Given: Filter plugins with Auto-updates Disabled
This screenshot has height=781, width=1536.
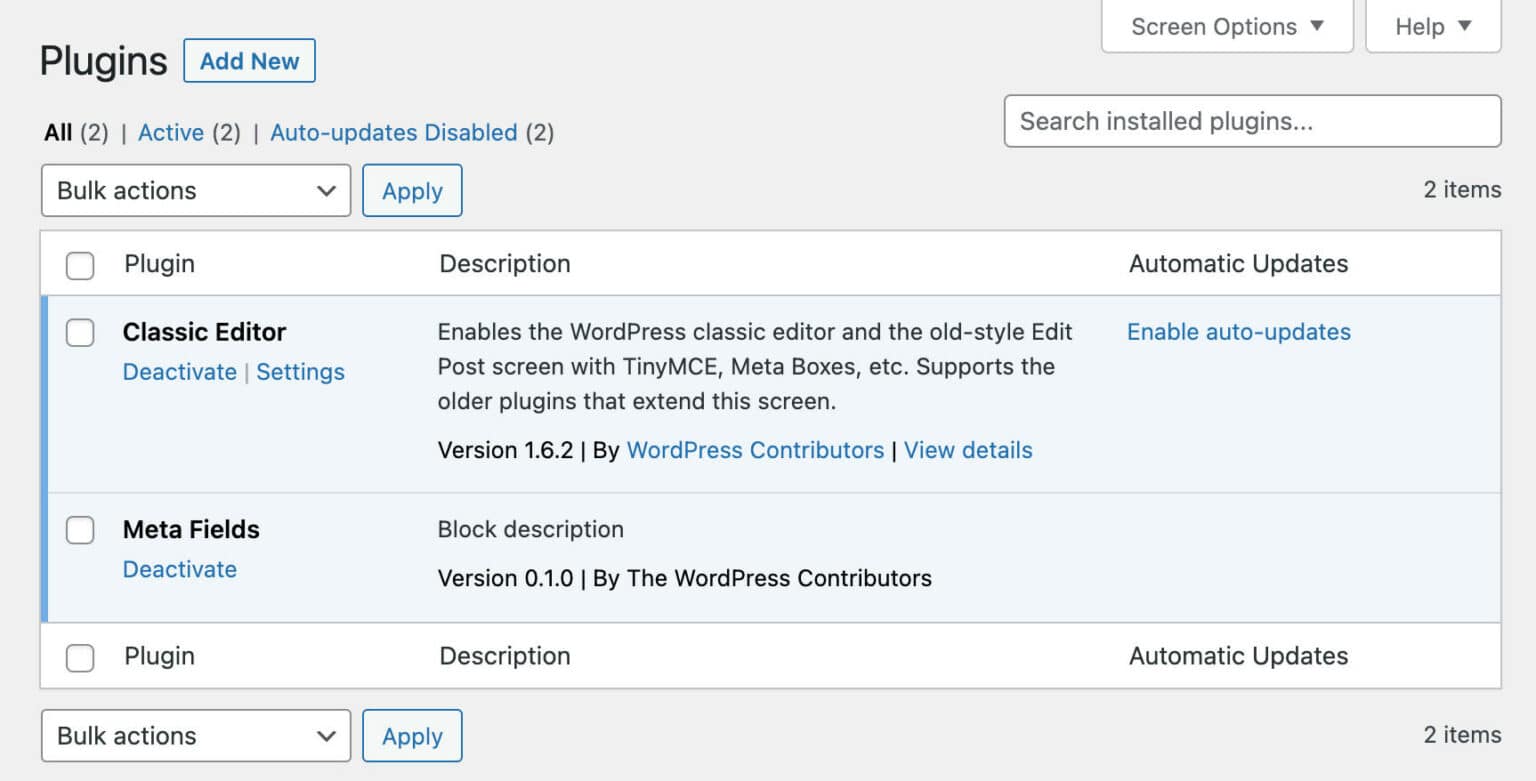Looking at the screenshot, I should [x=394, y=132].
